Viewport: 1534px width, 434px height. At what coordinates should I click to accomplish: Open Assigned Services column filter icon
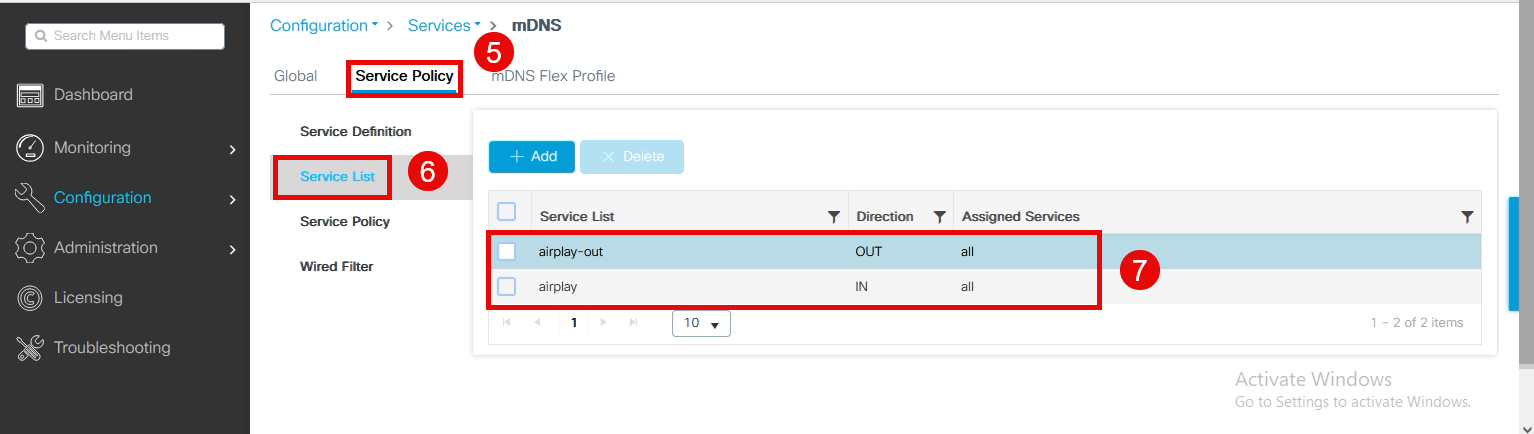1467,217
